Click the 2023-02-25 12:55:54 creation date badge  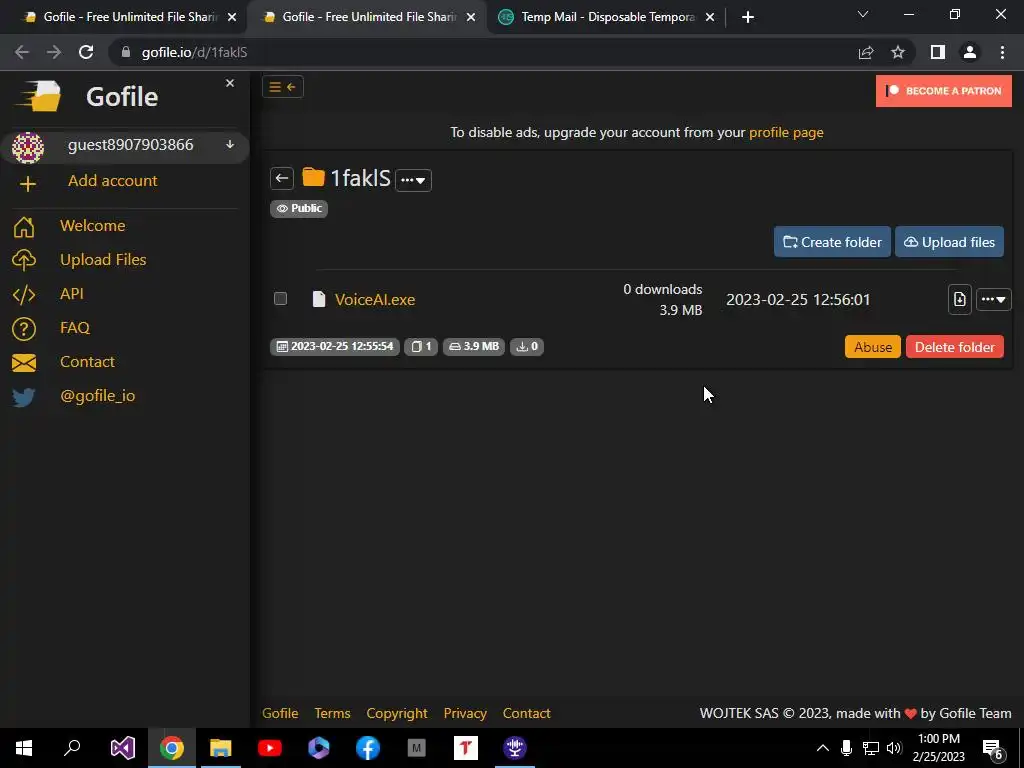click(x=334, y=346)
